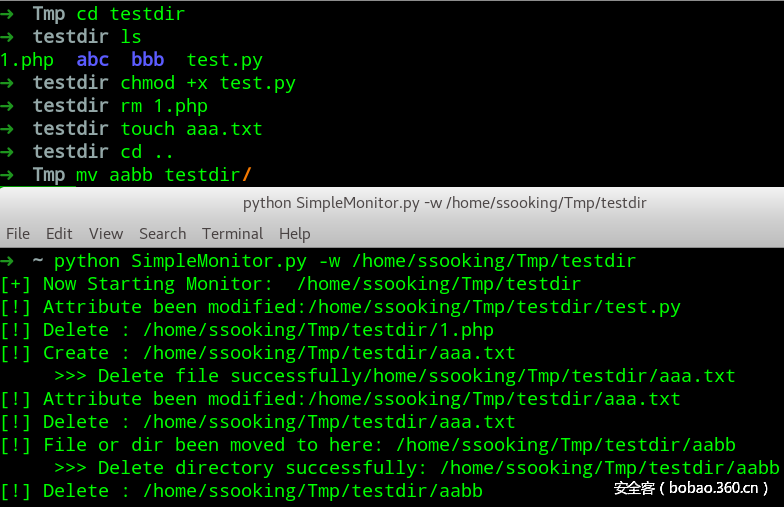Open the Terminal menu
This screenshot has height=507, width=784.
232,233
